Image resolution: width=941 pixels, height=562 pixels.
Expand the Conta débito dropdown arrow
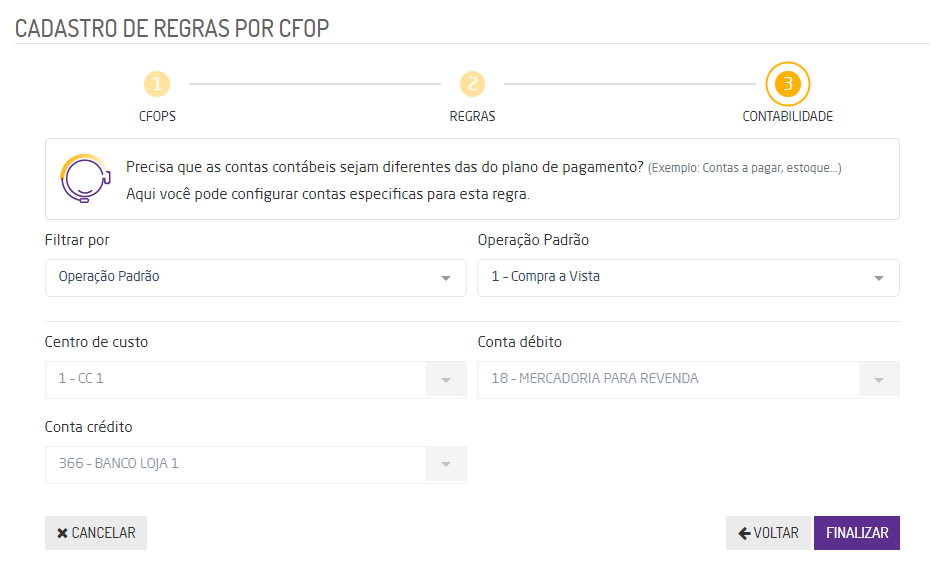[879, 380]
